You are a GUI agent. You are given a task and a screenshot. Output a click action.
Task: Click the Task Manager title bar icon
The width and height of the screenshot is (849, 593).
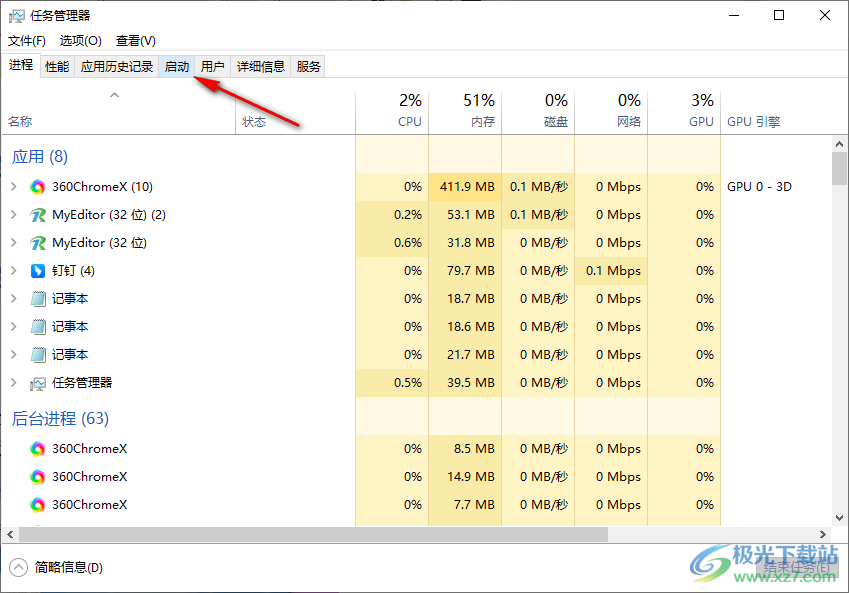17,16
